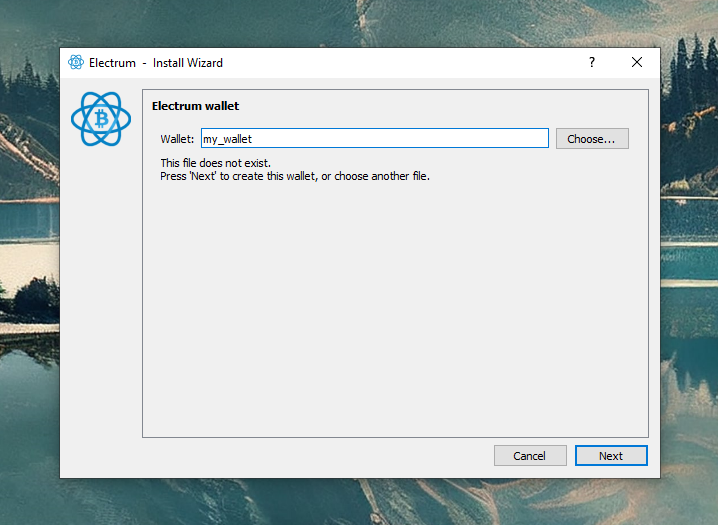Screen dimensions: 718x525
Task: Click the small Electrum icon in title bar
Action: (x=76, y=62)
